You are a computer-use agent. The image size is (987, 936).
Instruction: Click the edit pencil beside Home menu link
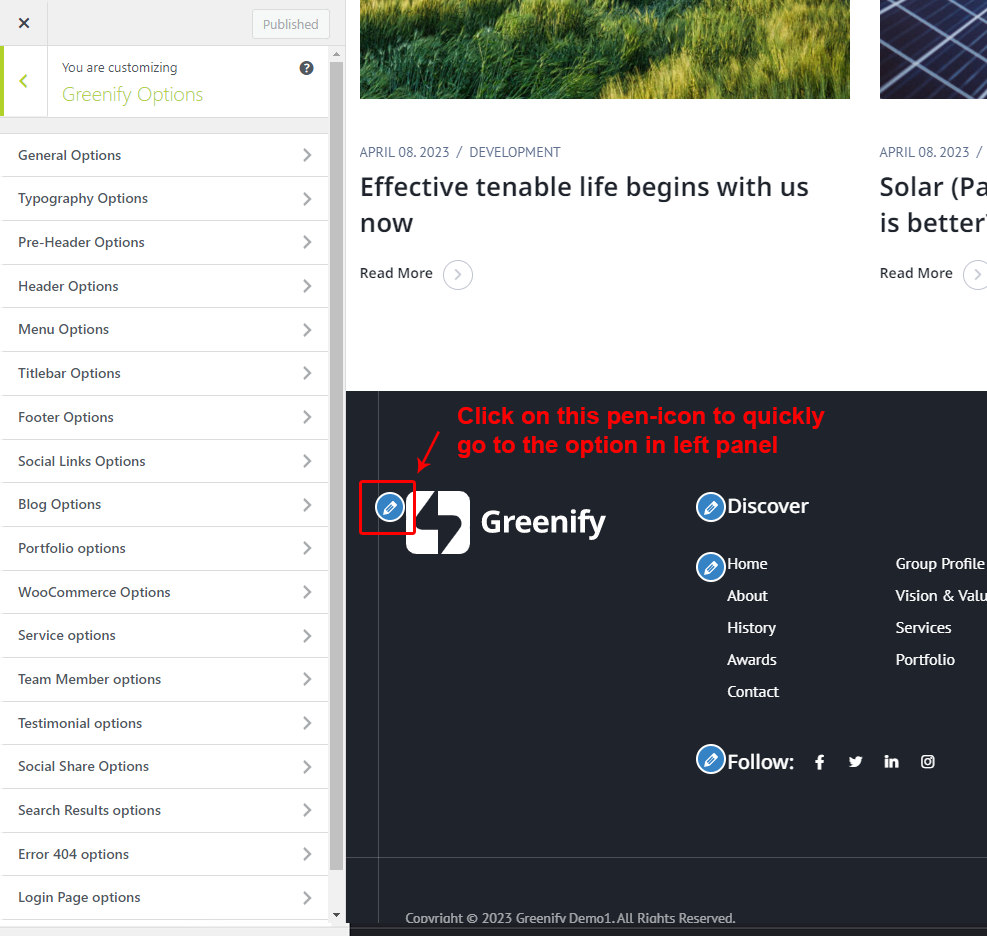point(710,567)
